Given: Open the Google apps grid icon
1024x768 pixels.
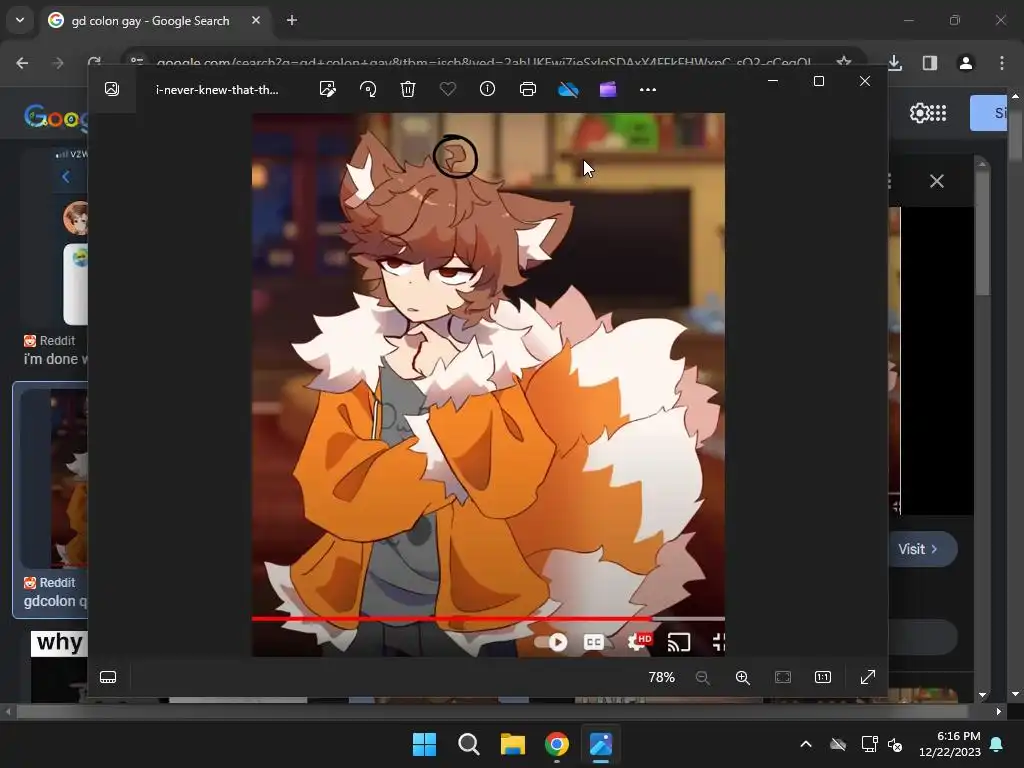Looking at the screenshot, I should click(938, 113).
